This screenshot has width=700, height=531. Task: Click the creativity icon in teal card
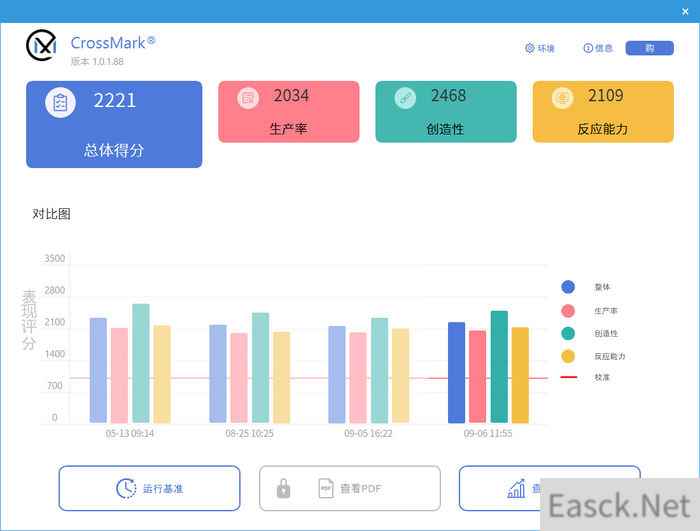405,98
